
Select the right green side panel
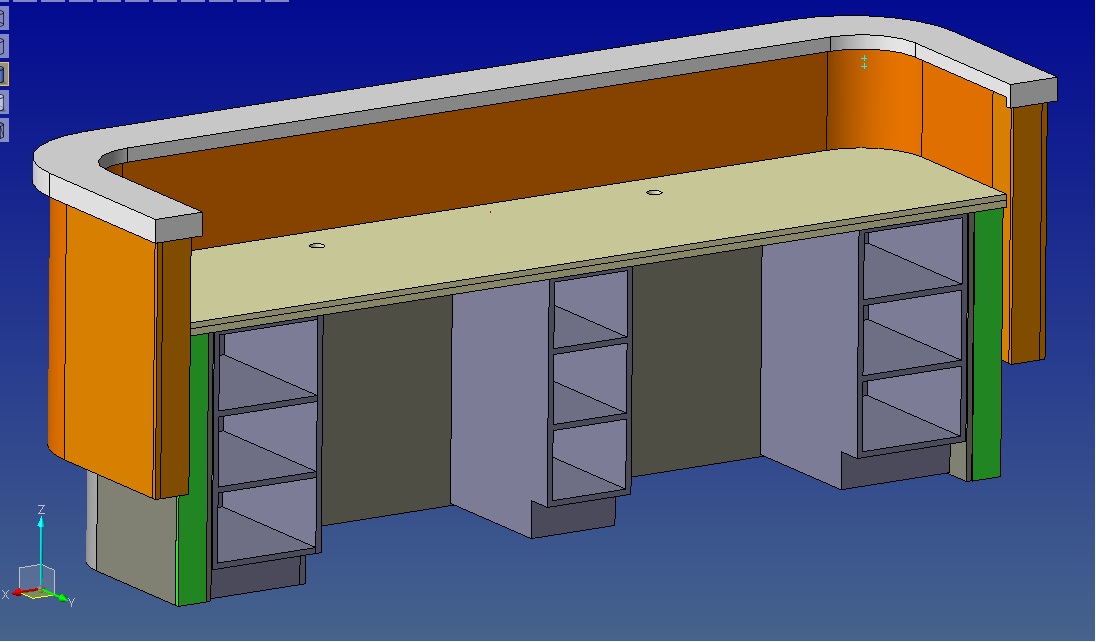(987, 344)
